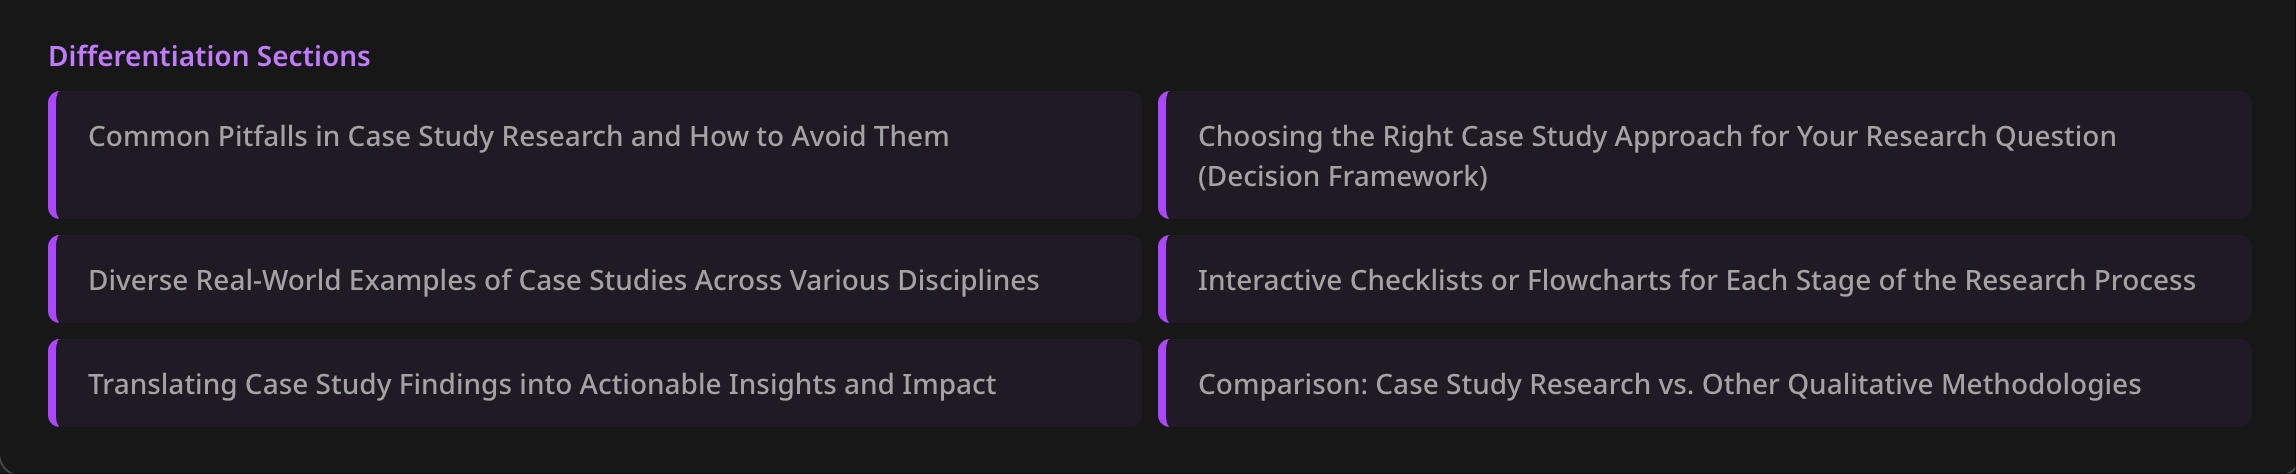Open the Choosing the Right Case Study Approach card
The width and height of the screenshot is (2296, 474).
point(1705,155)
